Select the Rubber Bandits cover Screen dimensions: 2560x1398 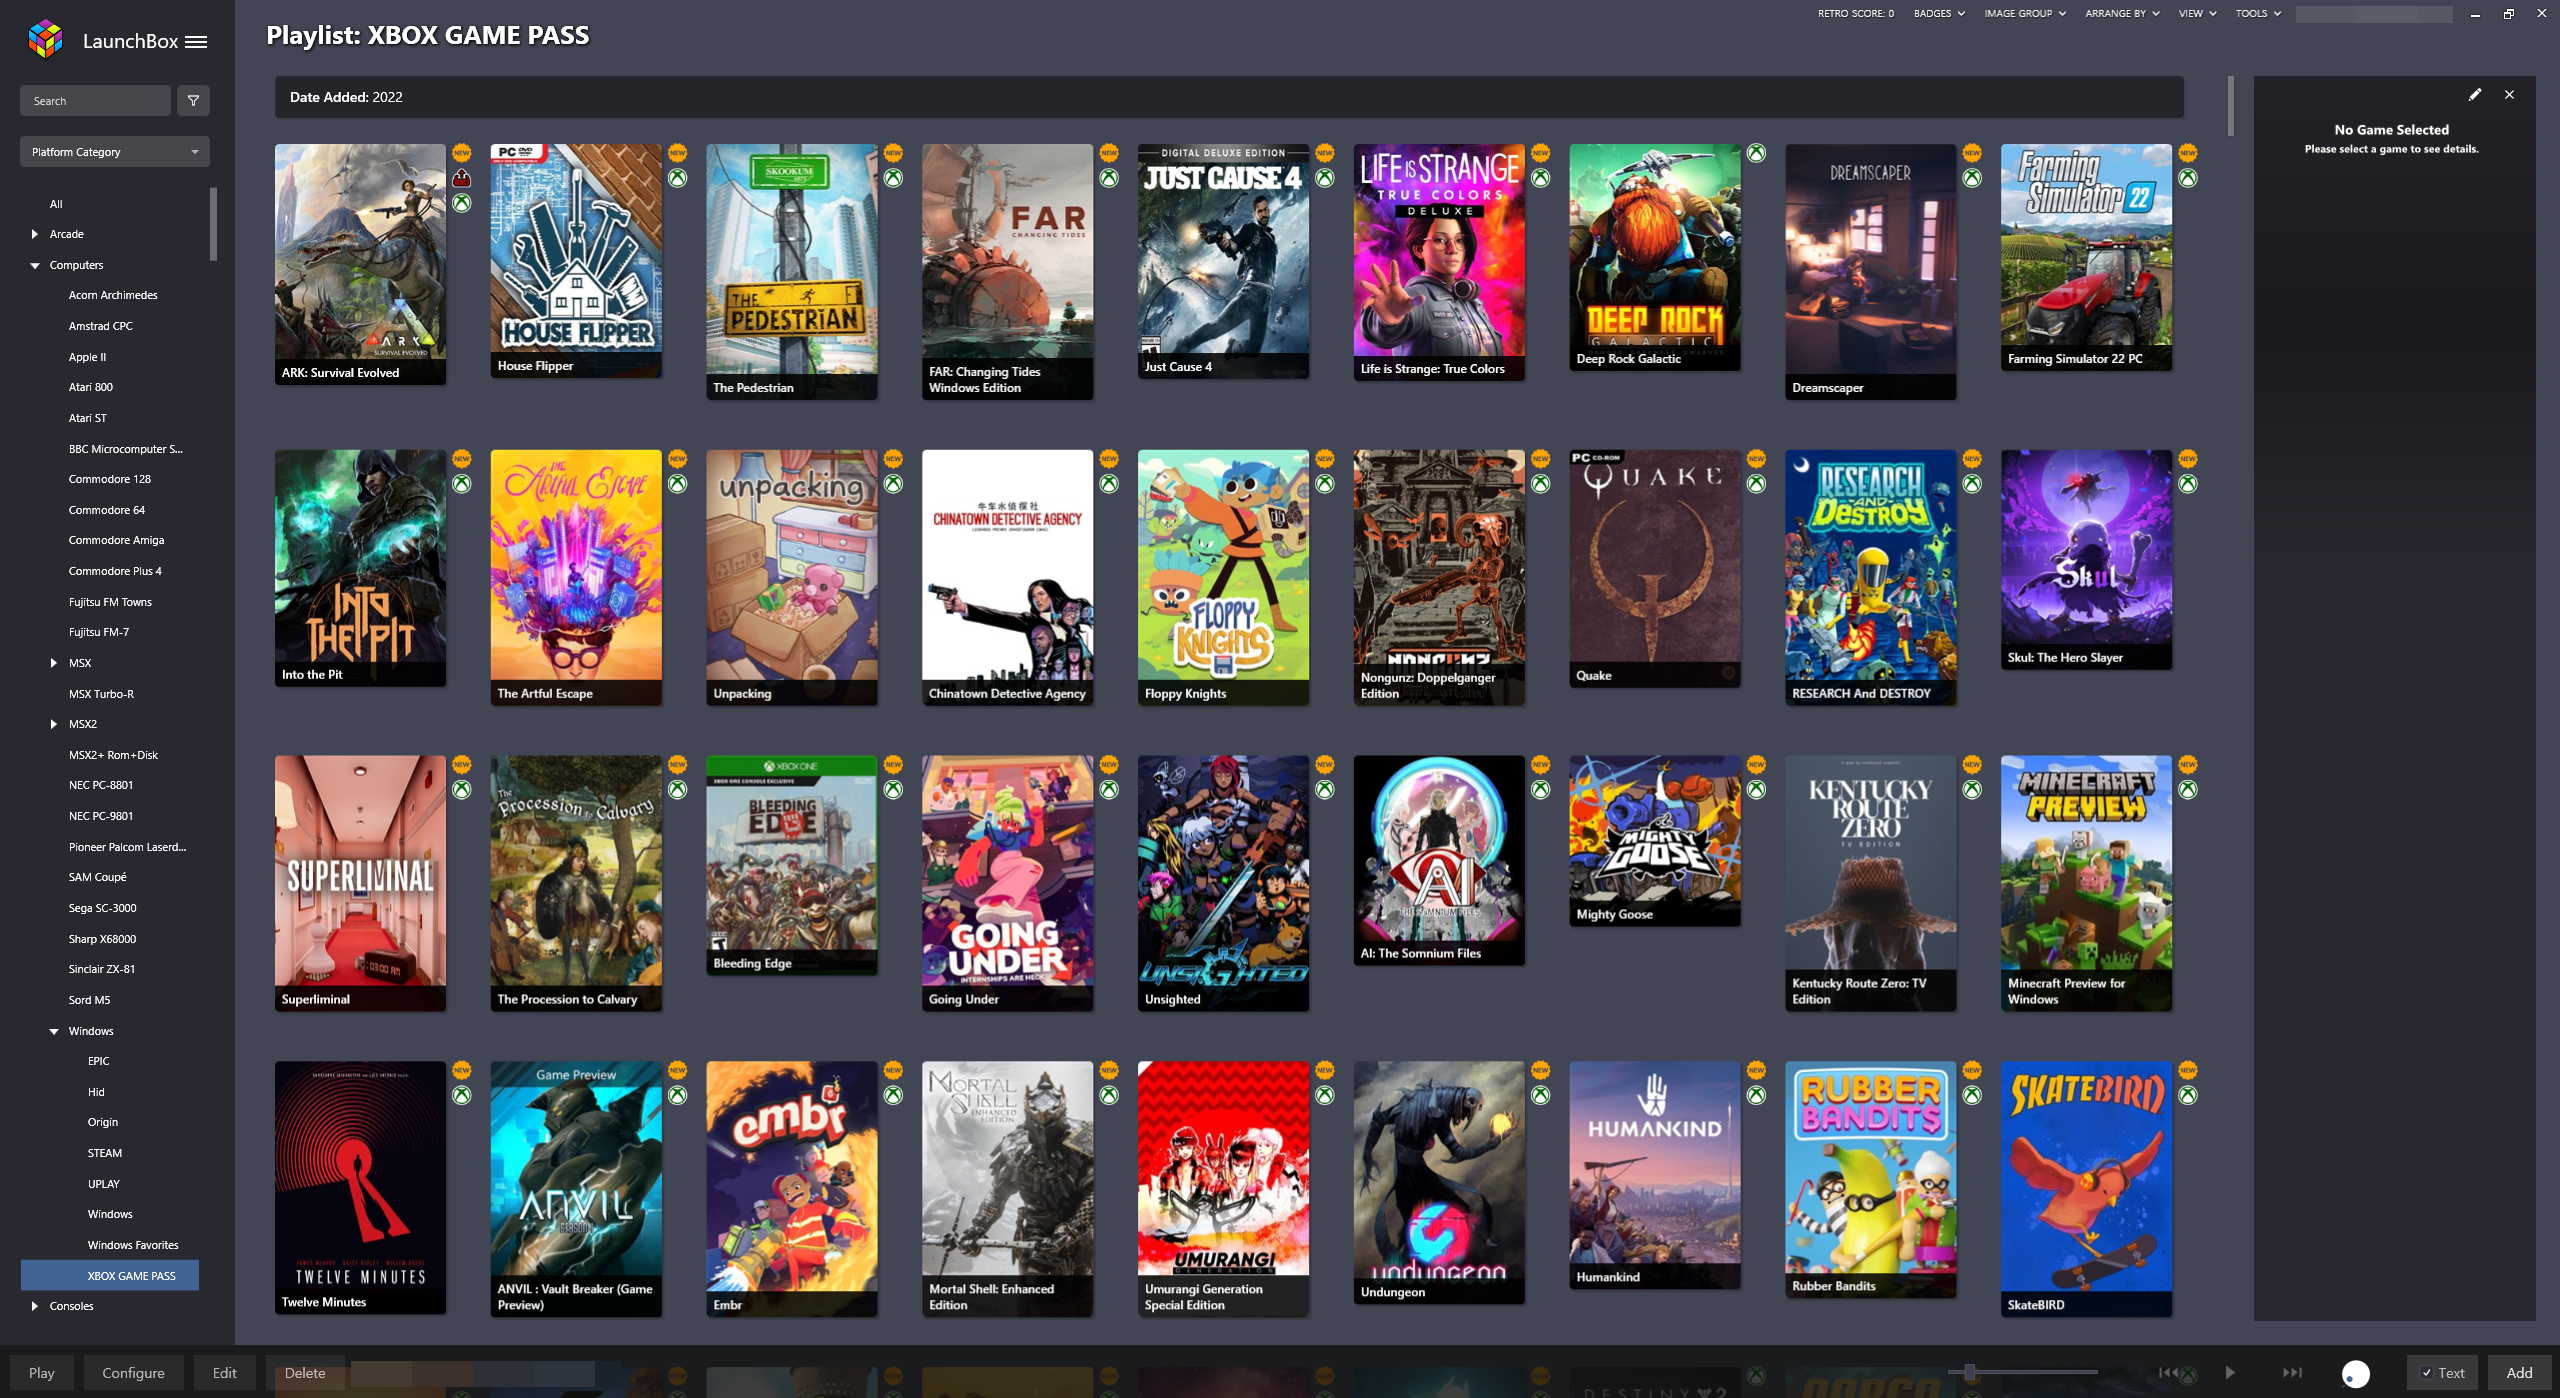[x=1871, y=1180]
